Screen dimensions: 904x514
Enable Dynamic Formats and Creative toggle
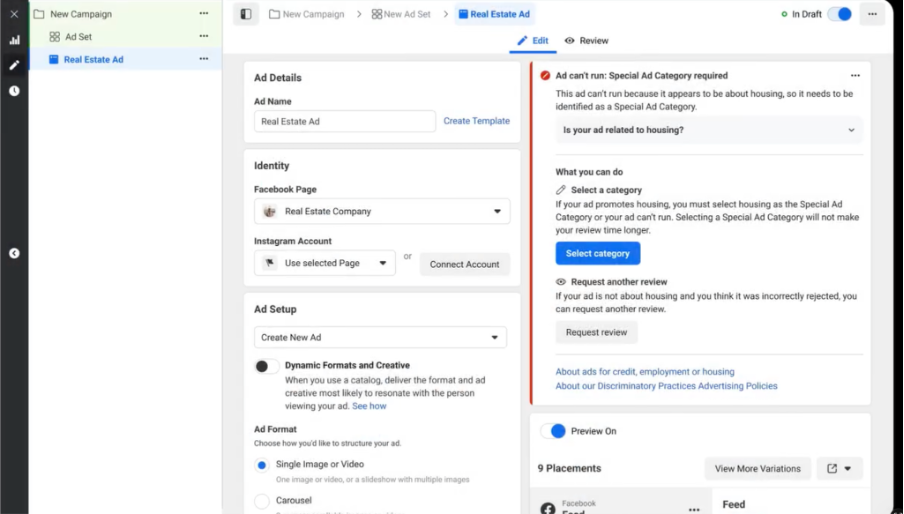(266, 366)
